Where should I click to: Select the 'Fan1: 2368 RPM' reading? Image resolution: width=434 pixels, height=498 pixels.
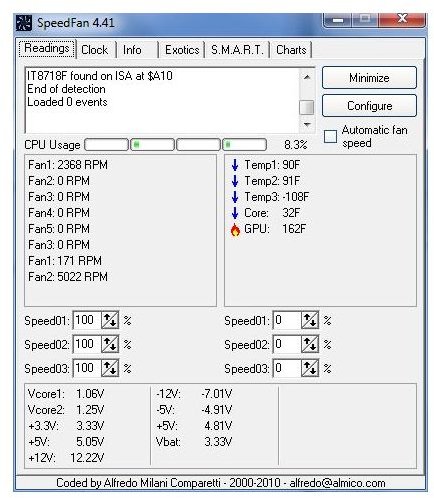point(68,165)
